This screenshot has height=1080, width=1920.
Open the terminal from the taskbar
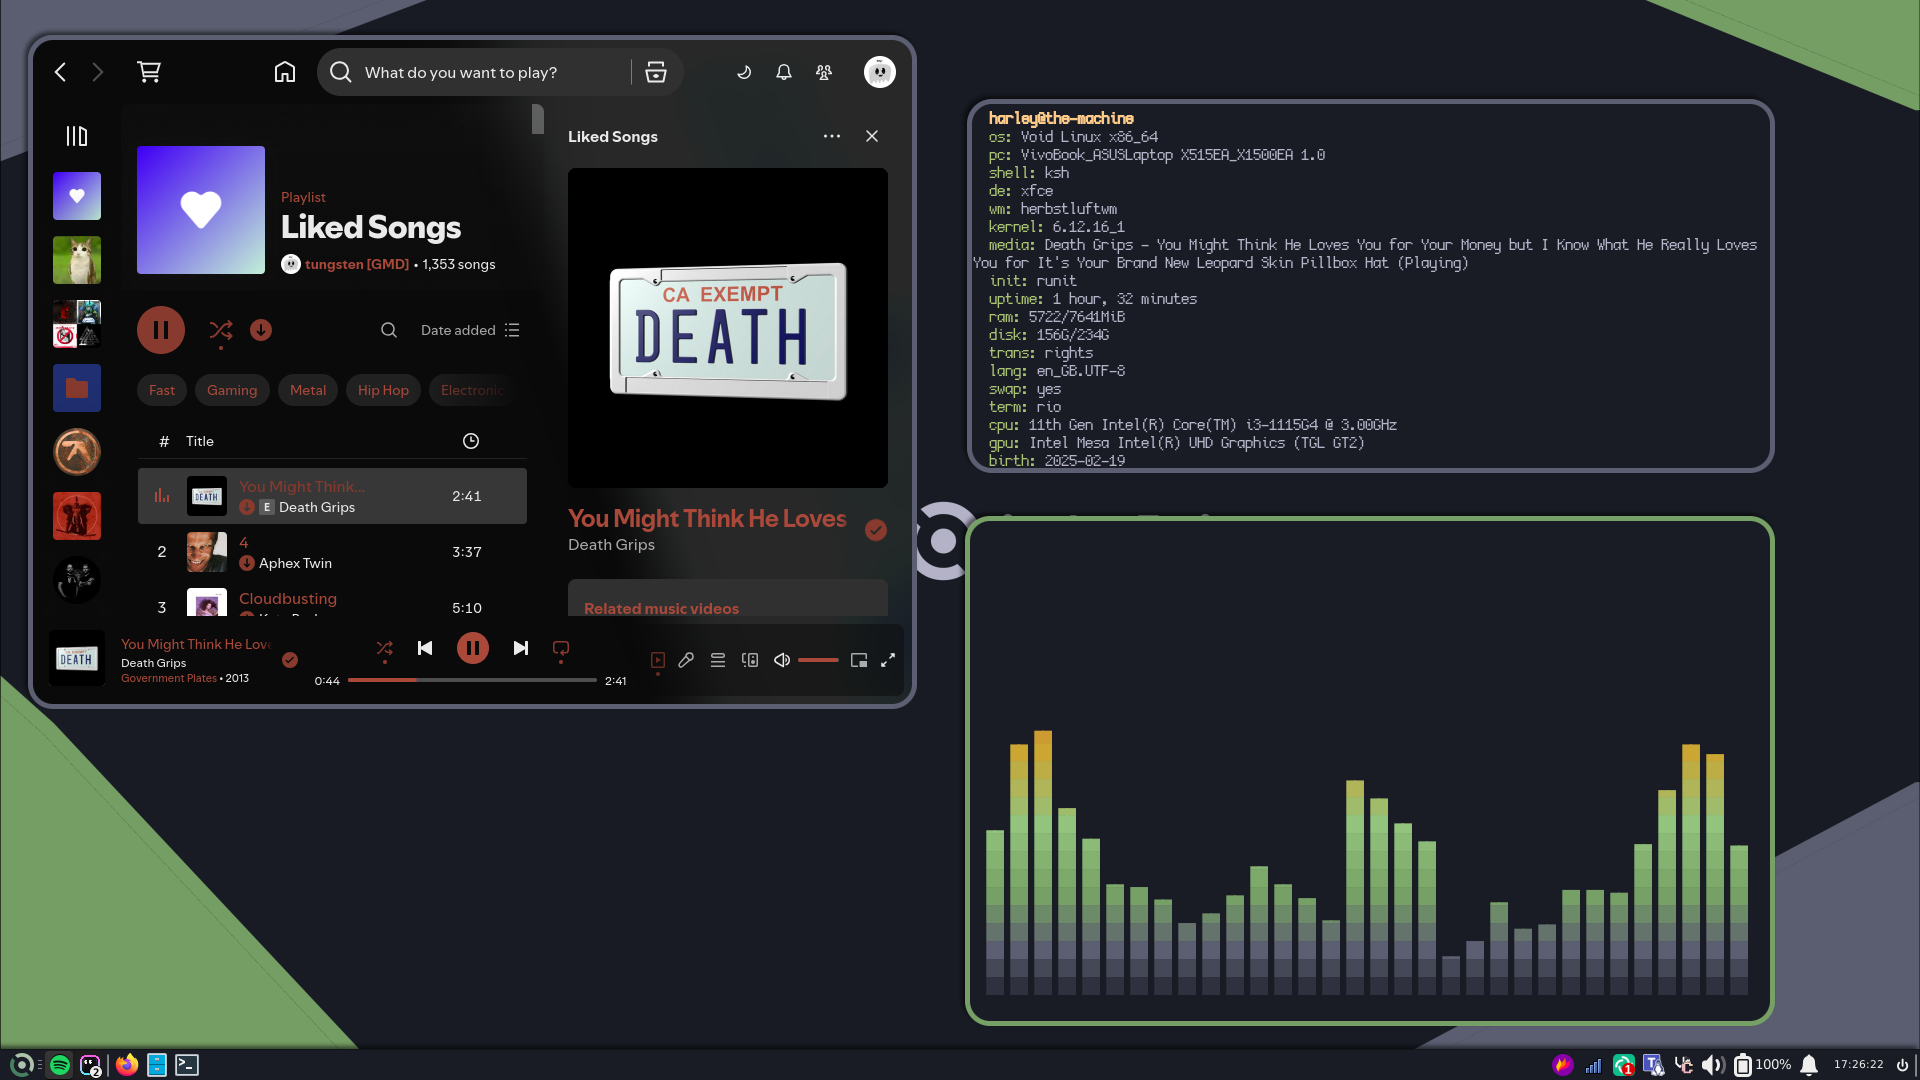click(x=187, y=1065)
